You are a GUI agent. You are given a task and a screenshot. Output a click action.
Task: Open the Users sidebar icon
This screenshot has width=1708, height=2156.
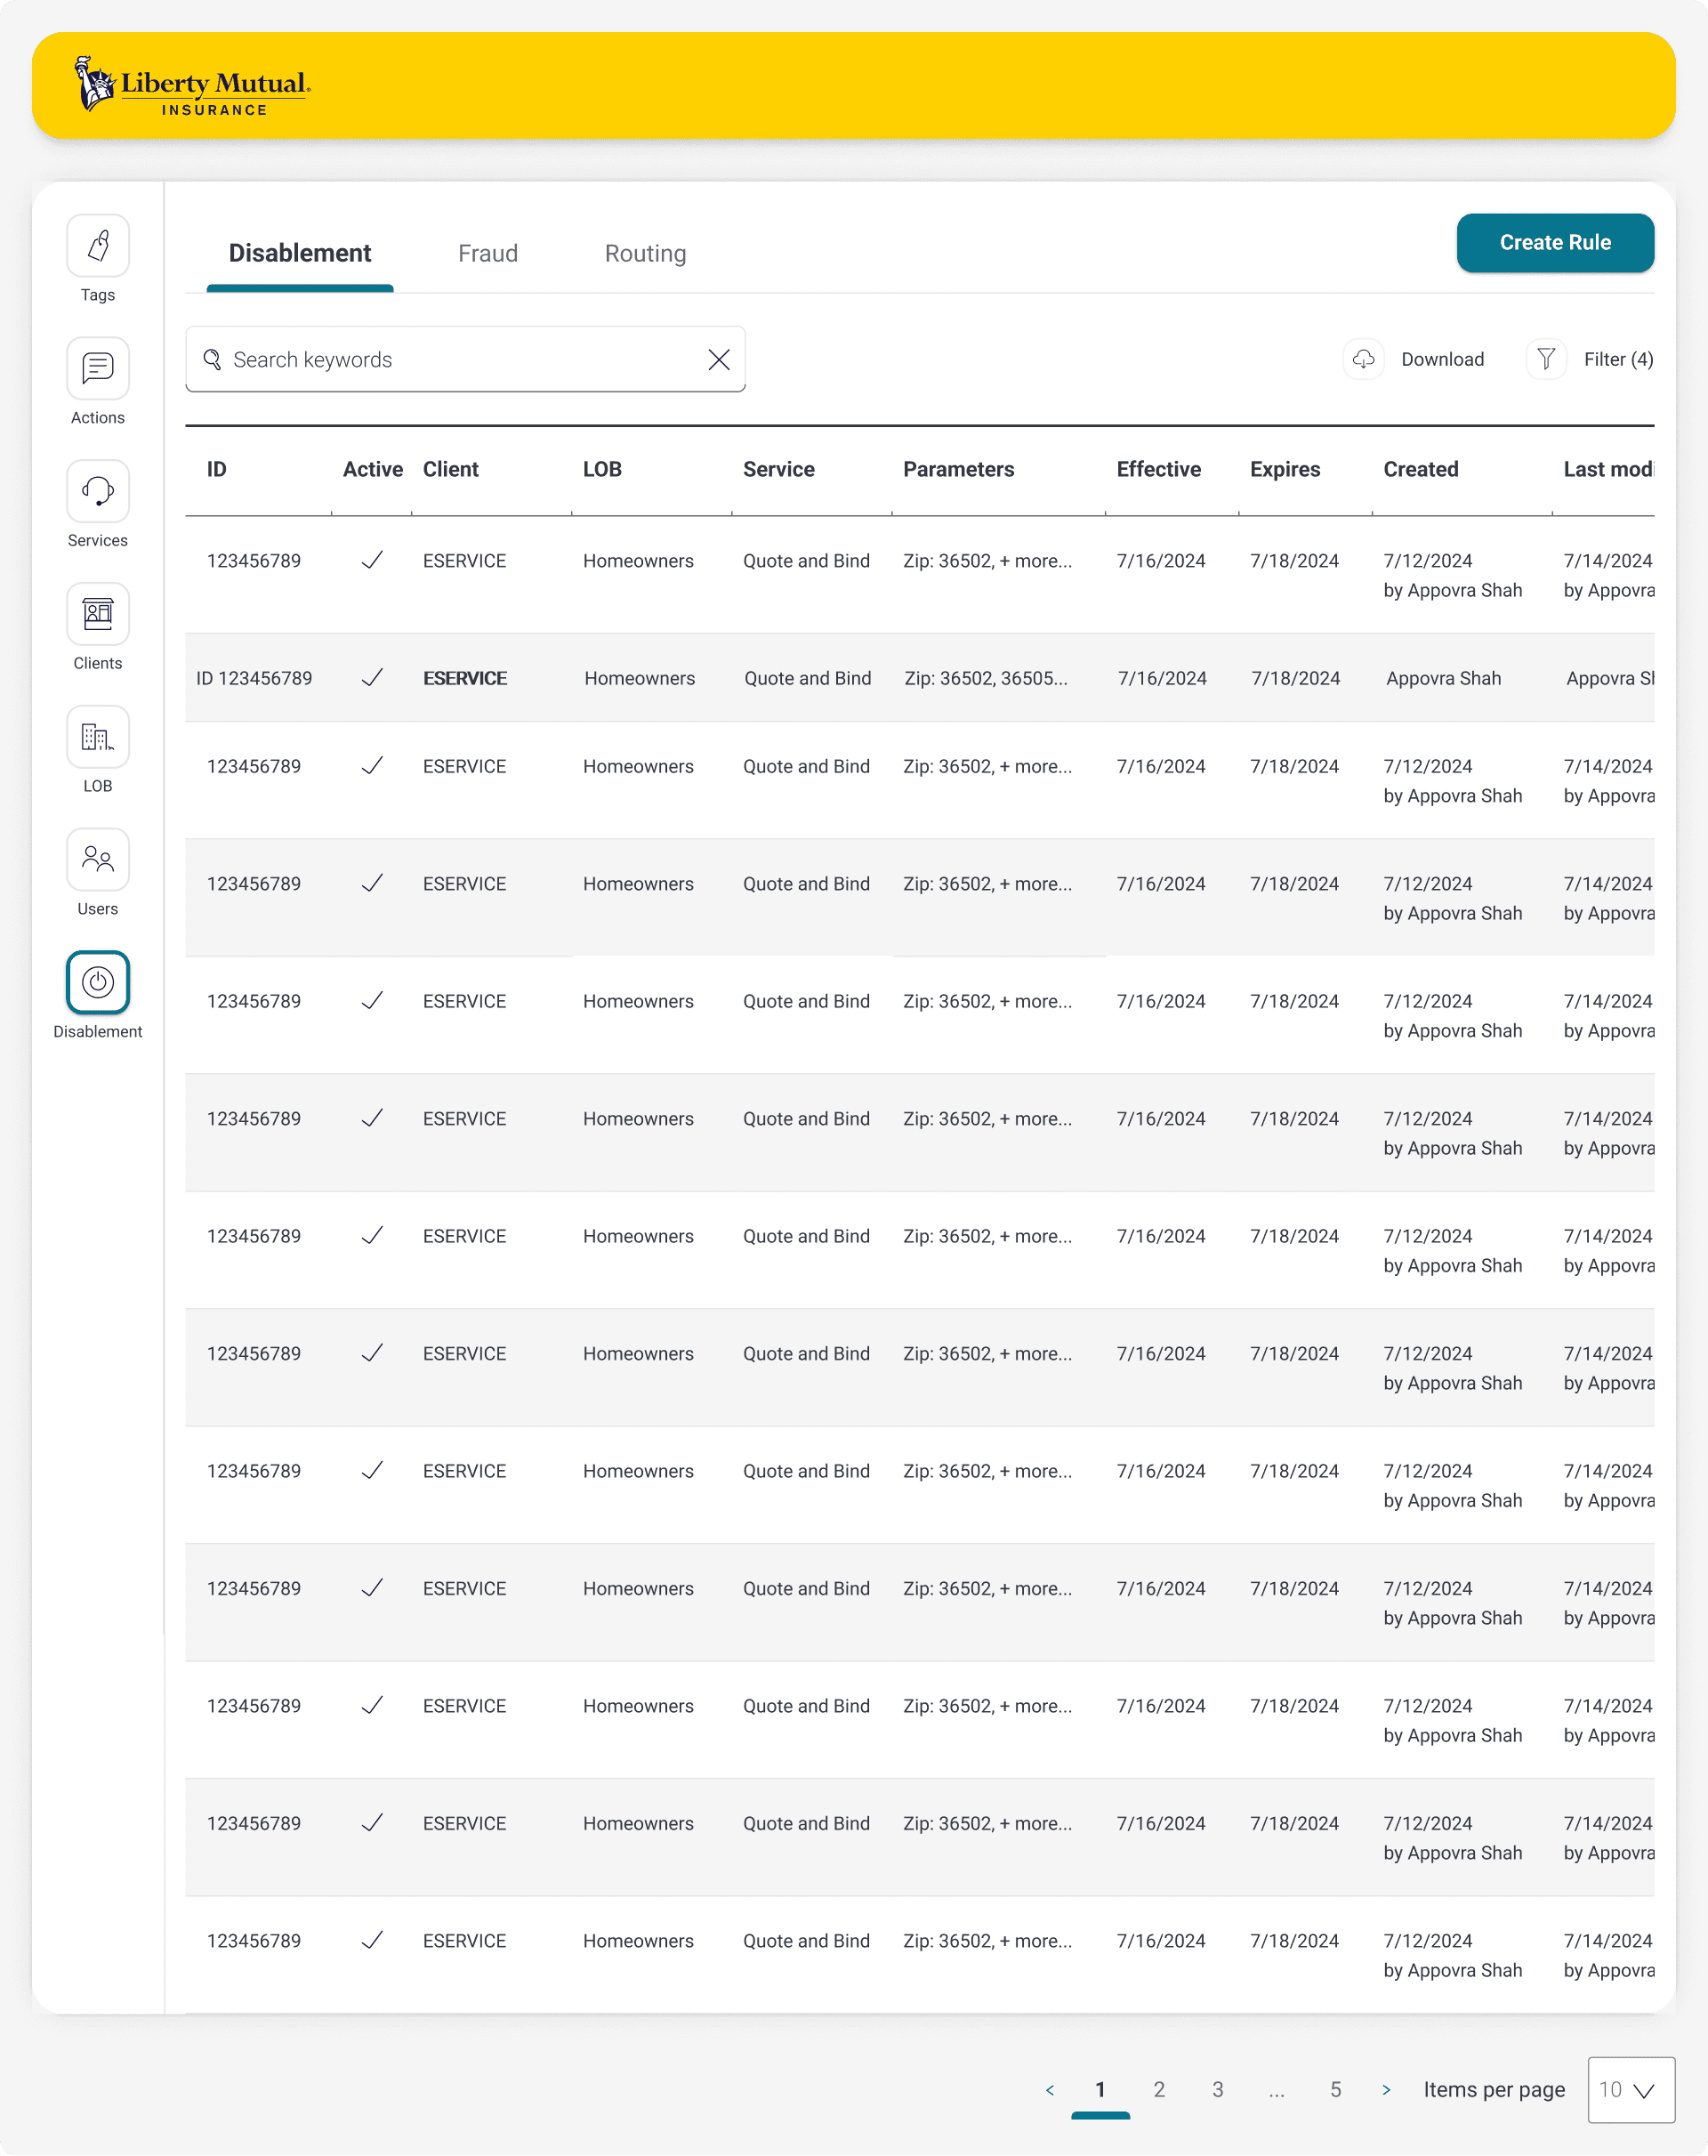98,860
